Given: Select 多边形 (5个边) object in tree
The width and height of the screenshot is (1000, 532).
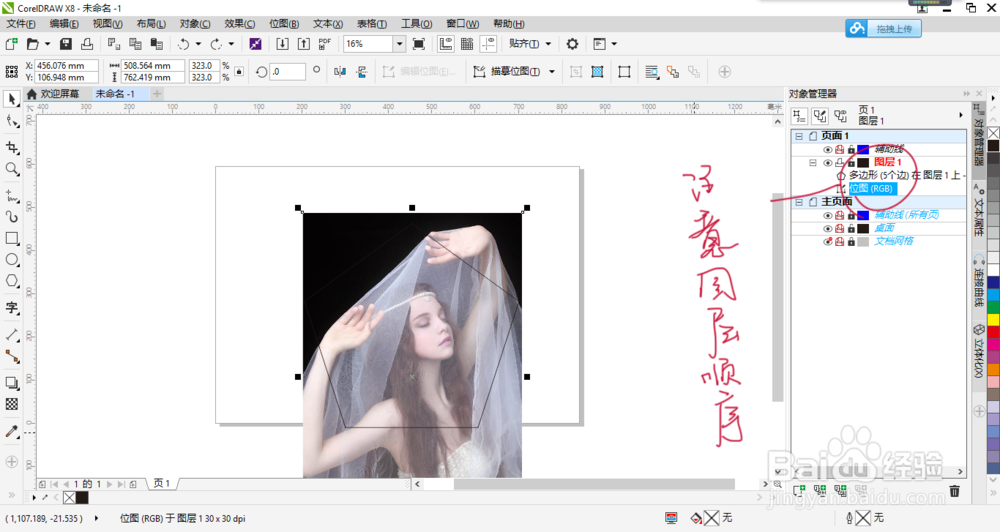Looking at the screenshot, I should tap(906, 175).
